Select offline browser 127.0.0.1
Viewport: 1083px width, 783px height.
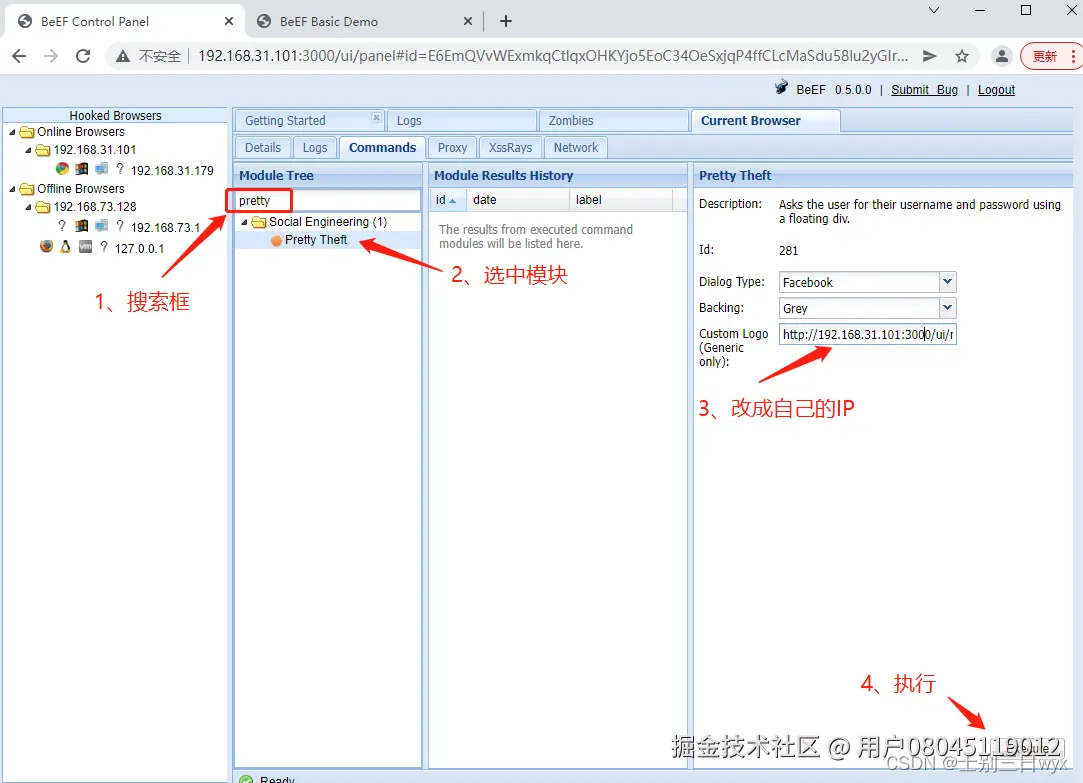[x=139, y=249]
